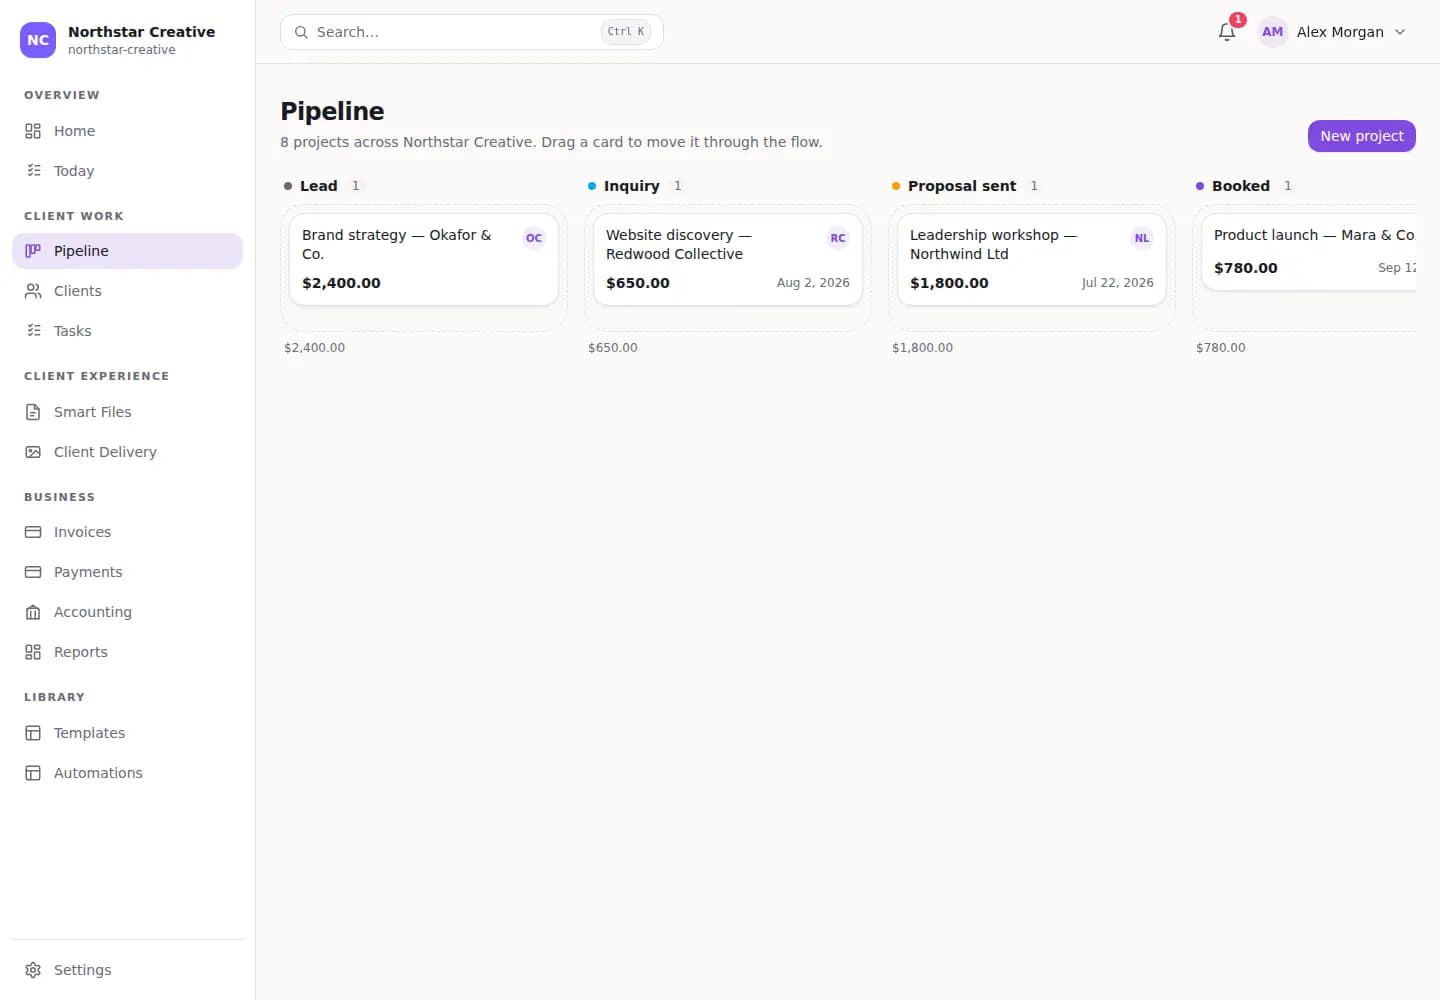
Task: Open the Website discovery Redwood Collective card
Action: 728,259
